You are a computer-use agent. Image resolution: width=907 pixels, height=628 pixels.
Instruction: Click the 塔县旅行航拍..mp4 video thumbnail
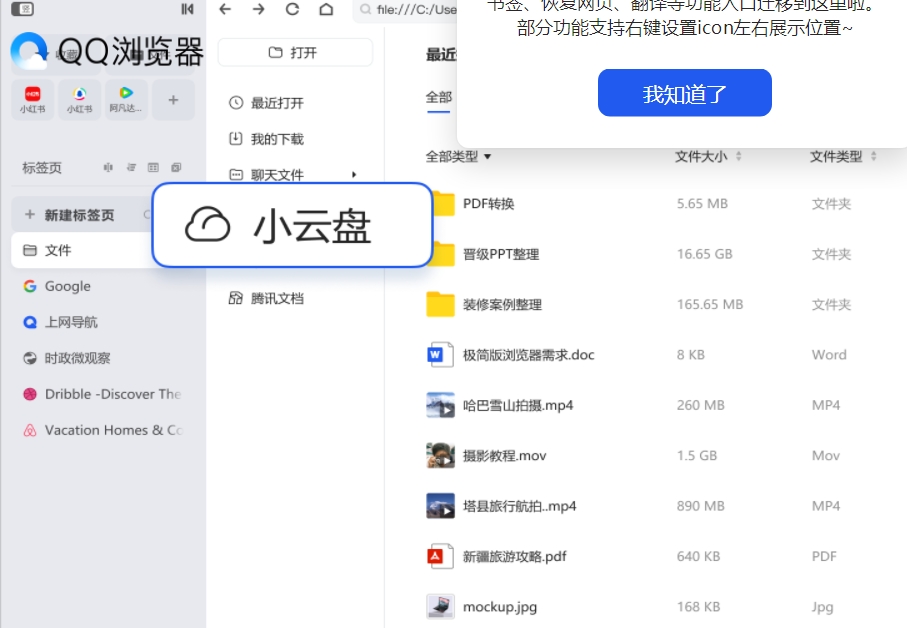point(440,506)
